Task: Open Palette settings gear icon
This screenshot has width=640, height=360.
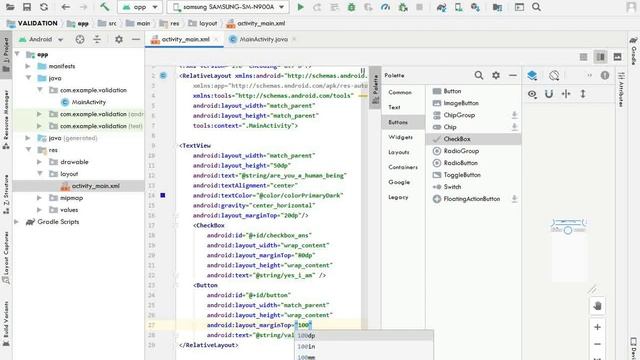Action: click(x=496, y=75)
